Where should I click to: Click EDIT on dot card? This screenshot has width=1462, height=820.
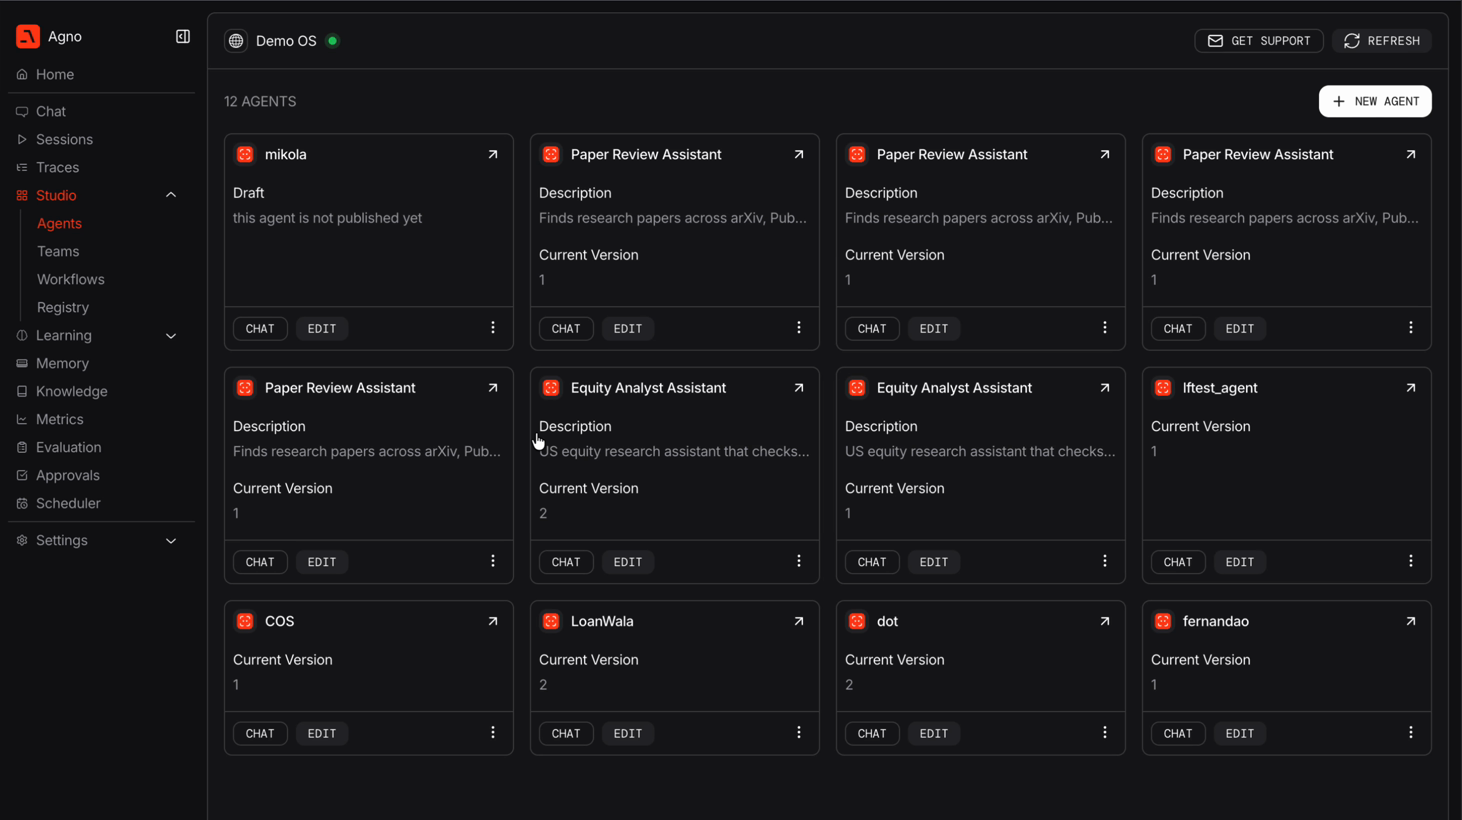tap(934, 733)
